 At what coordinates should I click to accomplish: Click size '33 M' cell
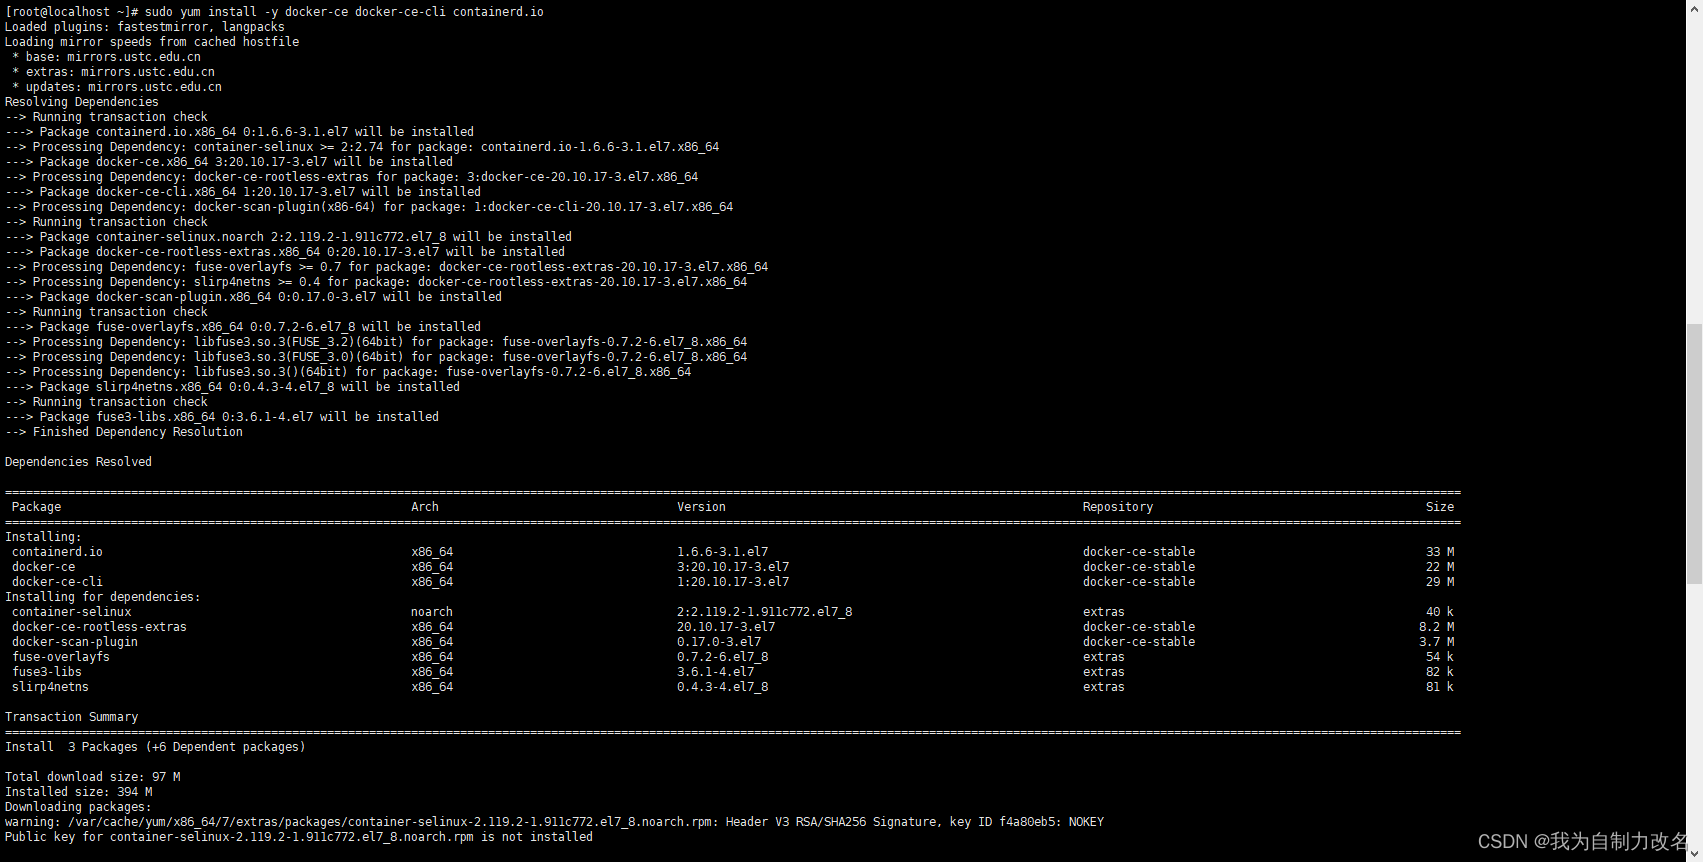(x=1440, y=552)
